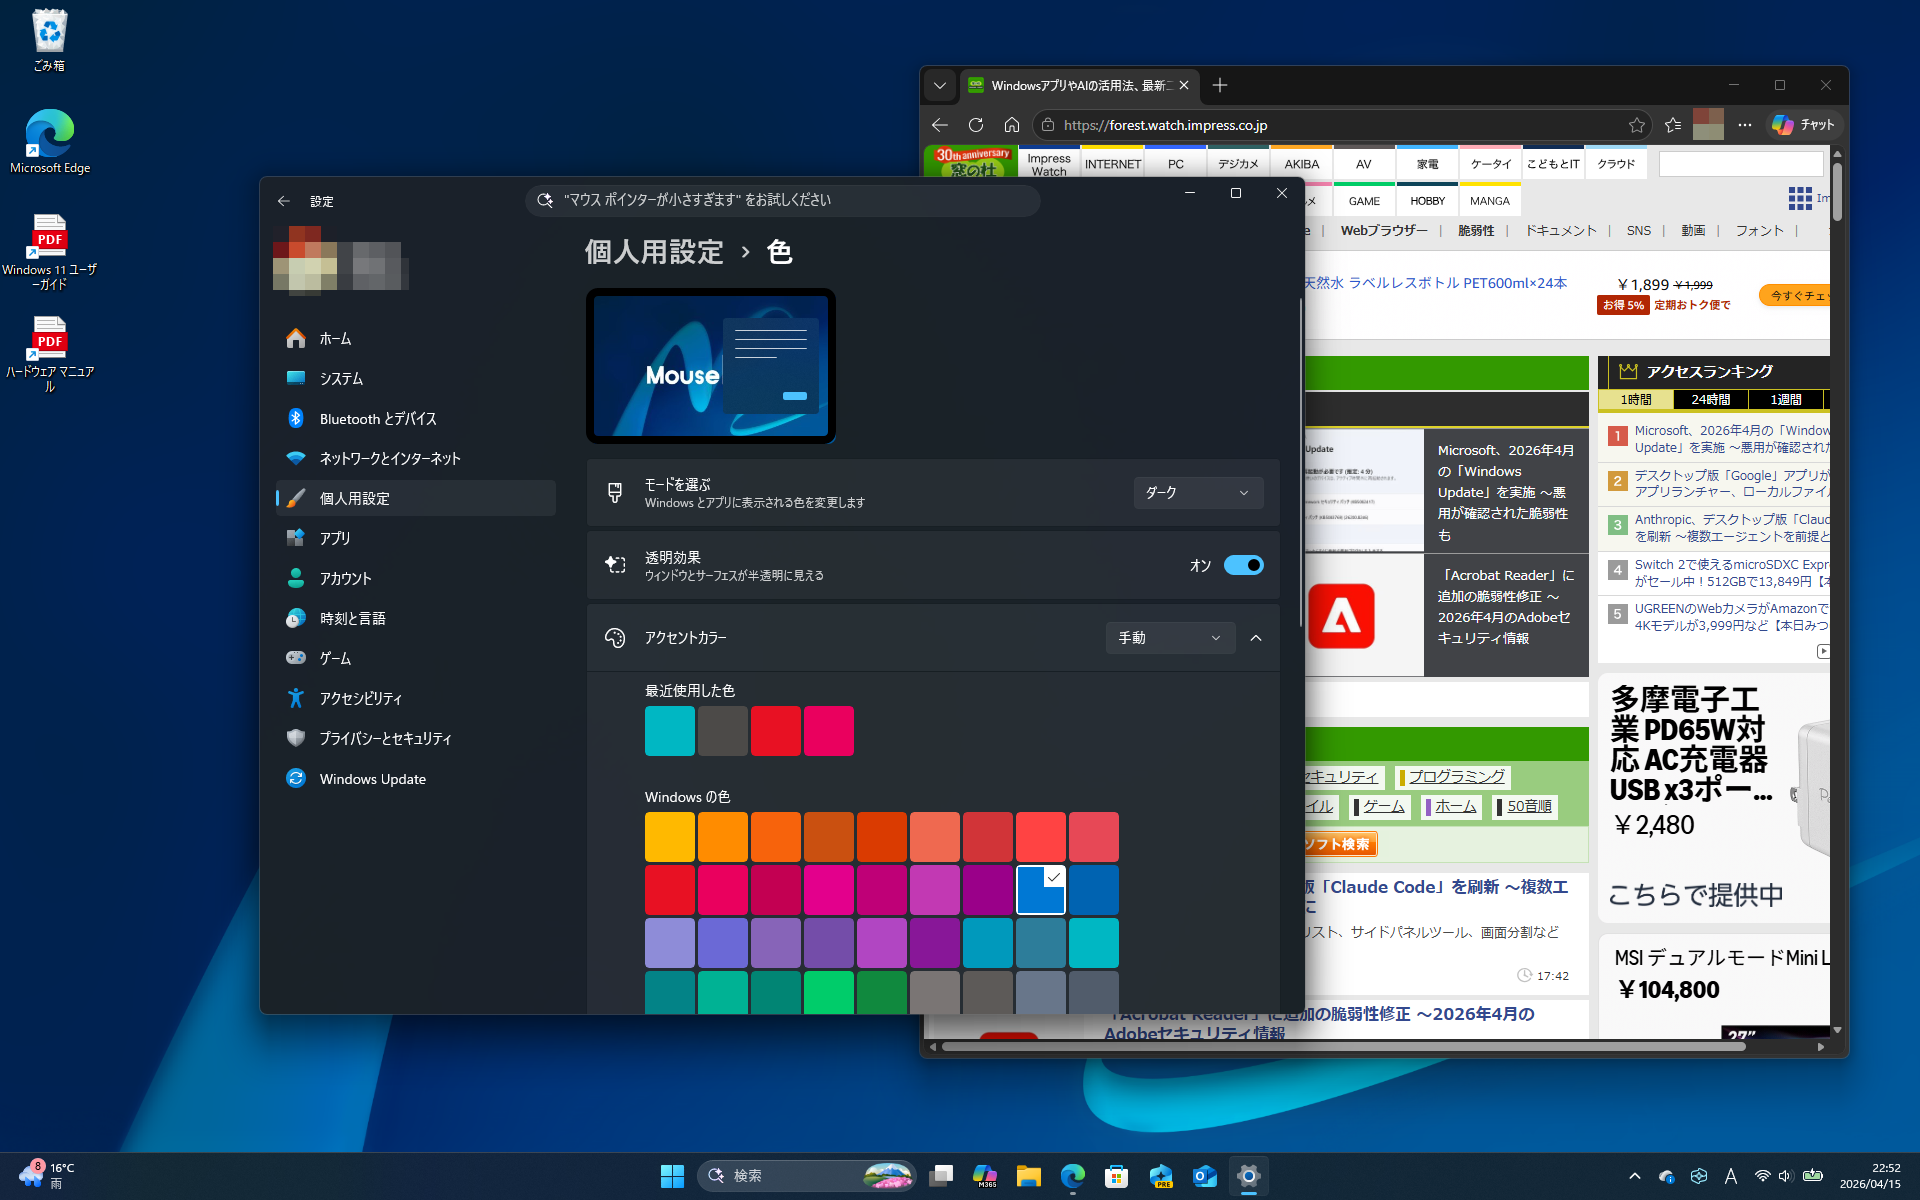Select アクセシビリティ in settings sidebar

[x=360, y=699]
